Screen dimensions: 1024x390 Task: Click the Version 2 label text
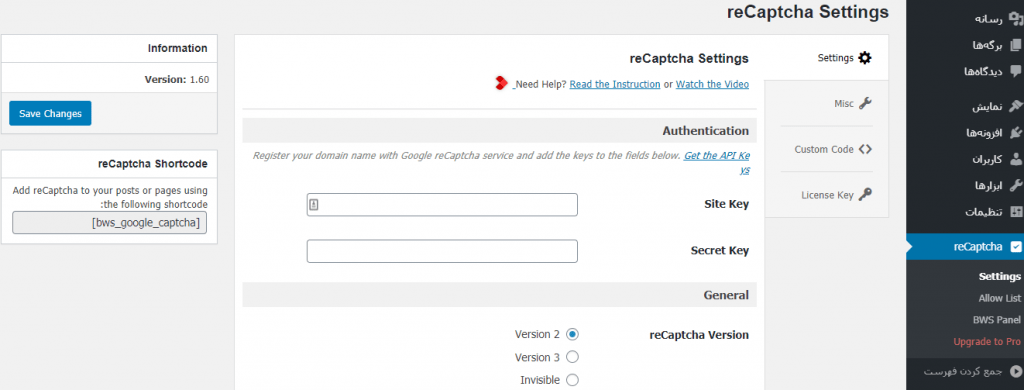(x=537, y=334)
